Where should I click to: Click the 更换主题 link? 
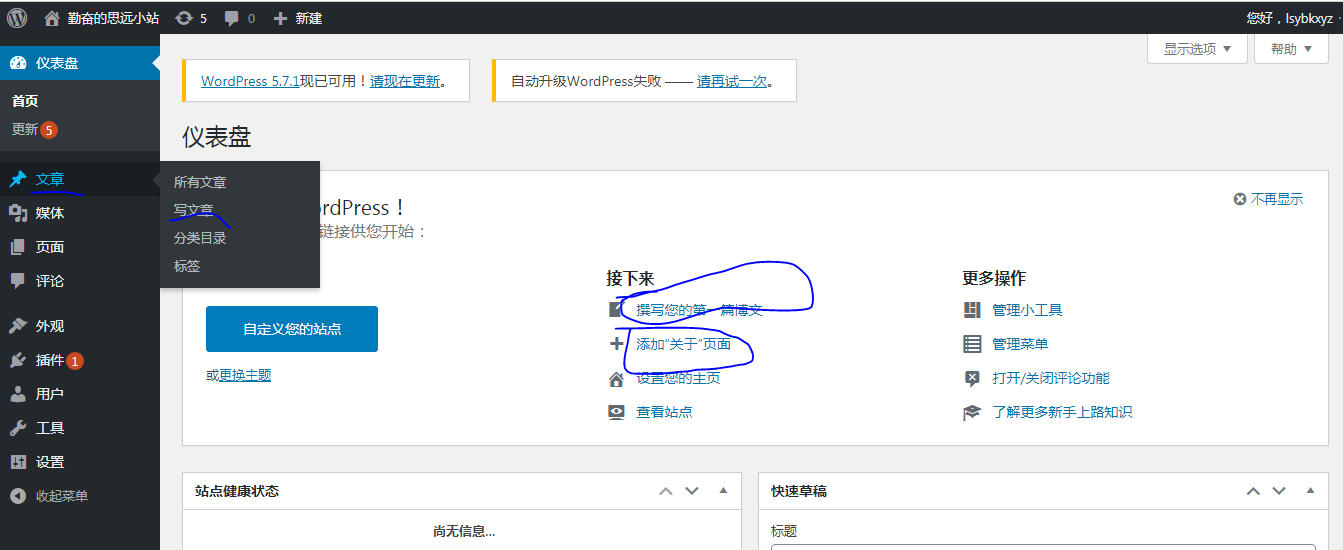[245, 375]
